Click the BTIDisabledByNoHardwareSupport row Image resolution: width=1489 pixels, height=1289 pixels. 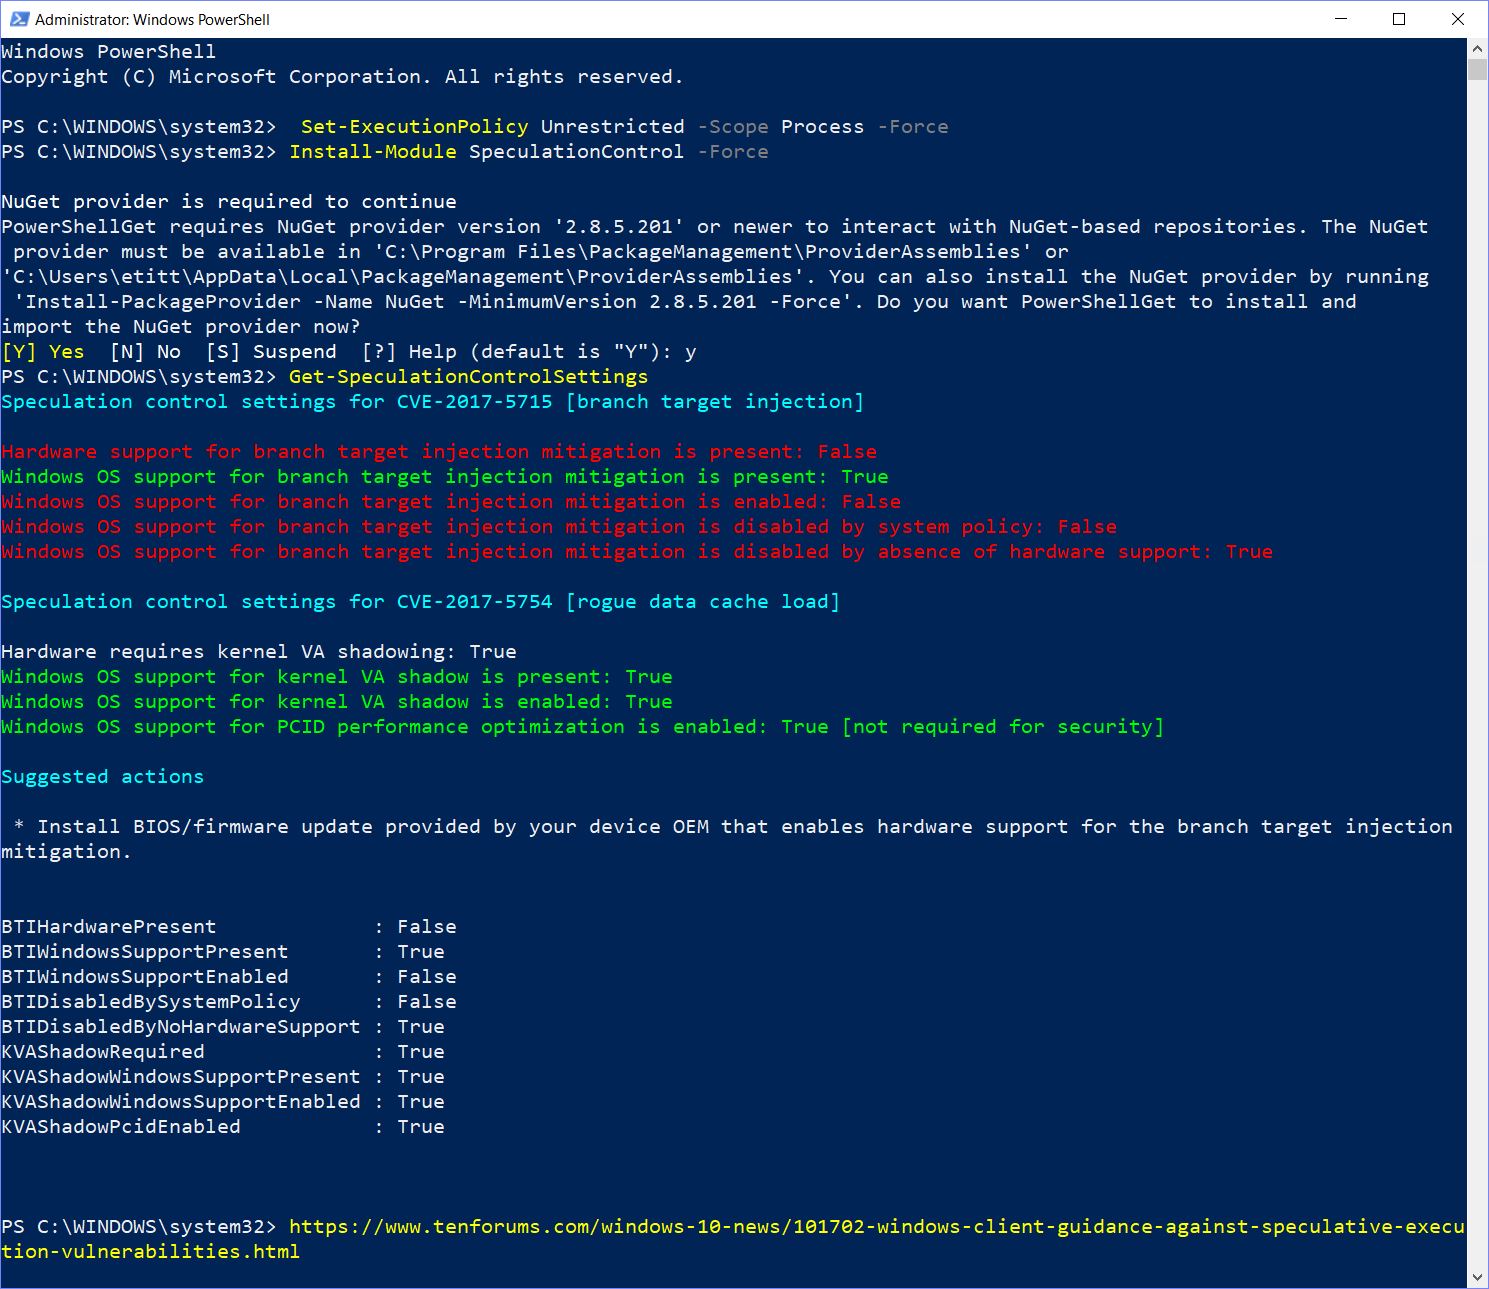(x=223, y=1027)
